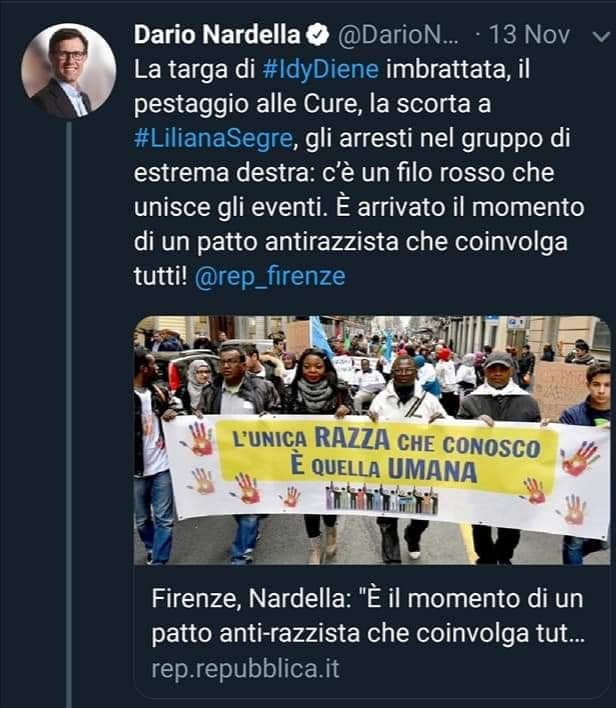This screenshot has width=616, height=708.
Task: Click the 'estrema destra' tweet line
Action: 344,173
